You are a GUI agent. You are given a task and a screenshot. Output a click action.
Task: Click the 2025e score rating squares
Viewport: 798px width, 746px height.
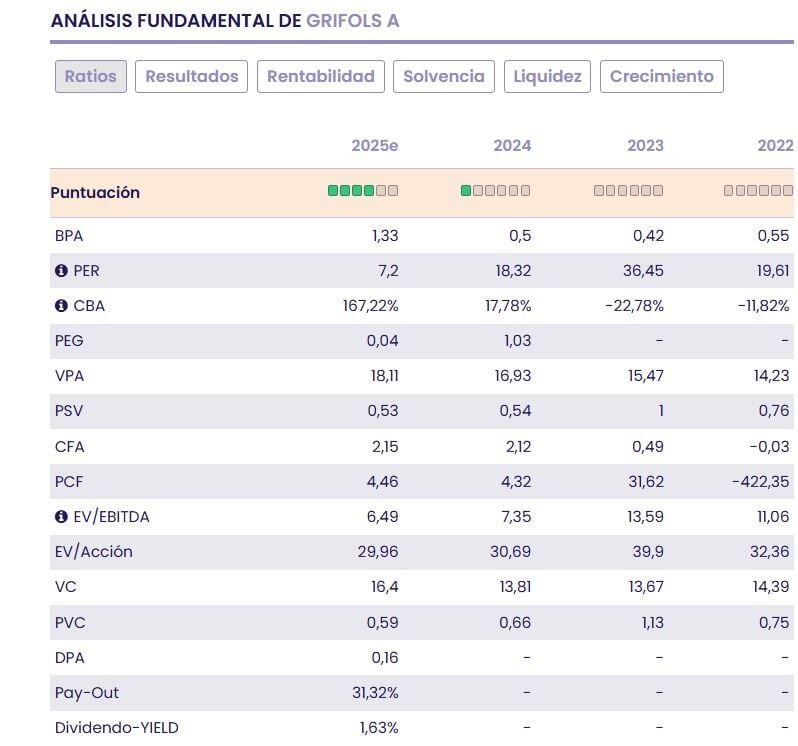[x=363, y=191]
